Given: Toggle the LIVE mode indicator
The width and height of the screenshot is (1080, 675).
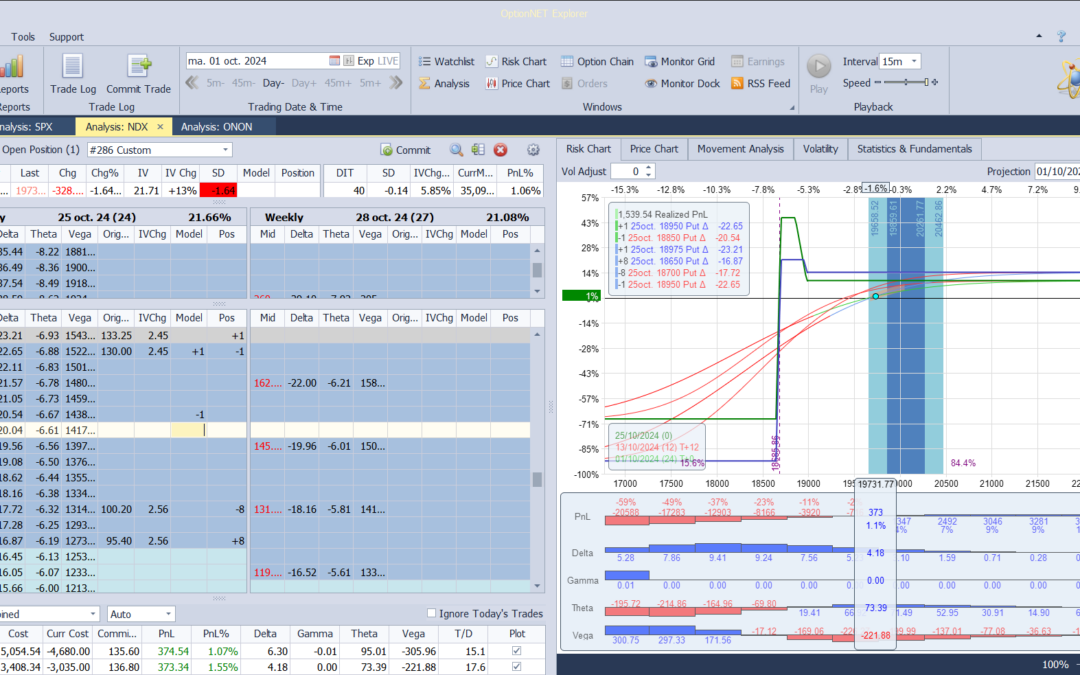Looking at the screenshot, I should (388, 61).
